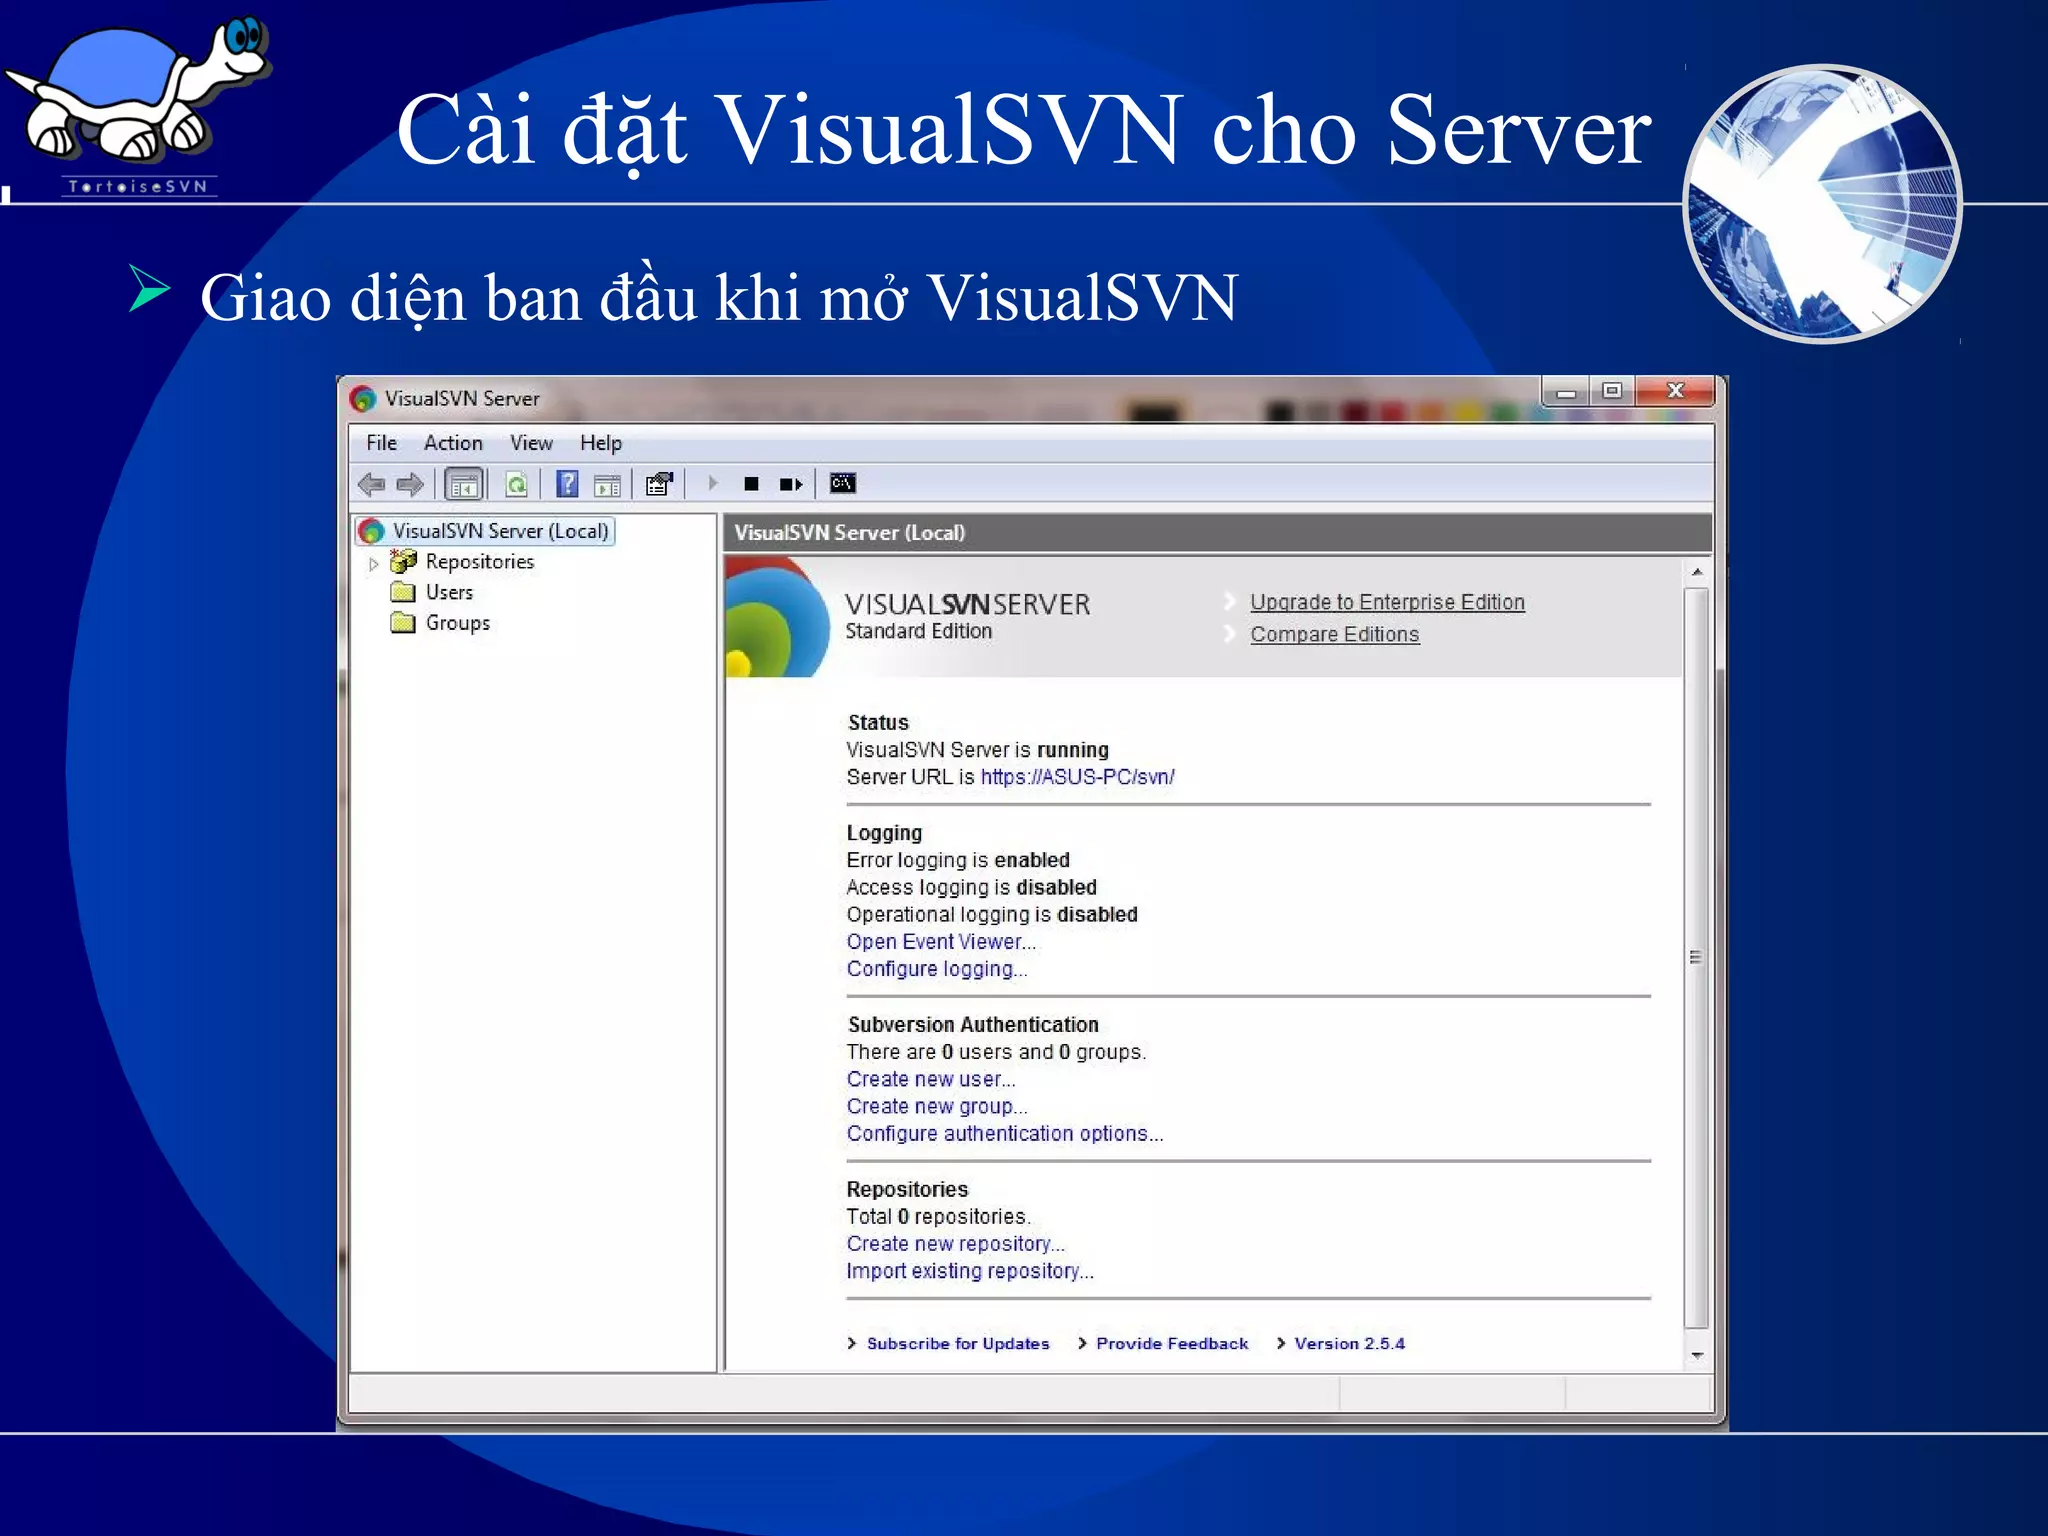Click the Stop server square icon
Image resolution: width=2048 pixels, height=1536 pixels.
click(752, 485)
